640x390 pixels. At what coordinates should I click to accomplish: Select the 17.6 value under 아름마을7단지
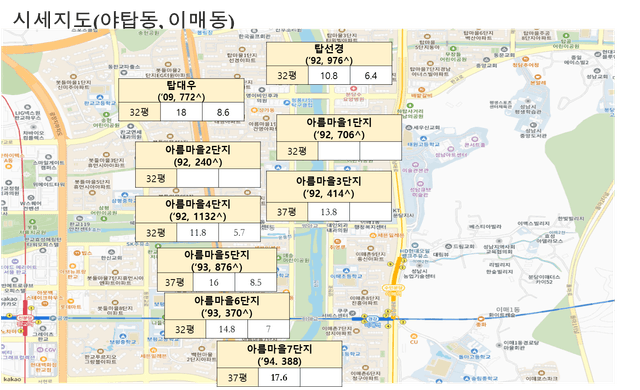[279, 377]
